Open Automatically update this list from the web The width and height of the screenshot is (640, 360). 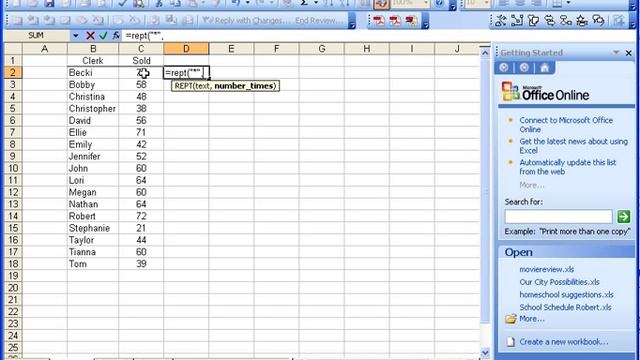coord(567,167)
